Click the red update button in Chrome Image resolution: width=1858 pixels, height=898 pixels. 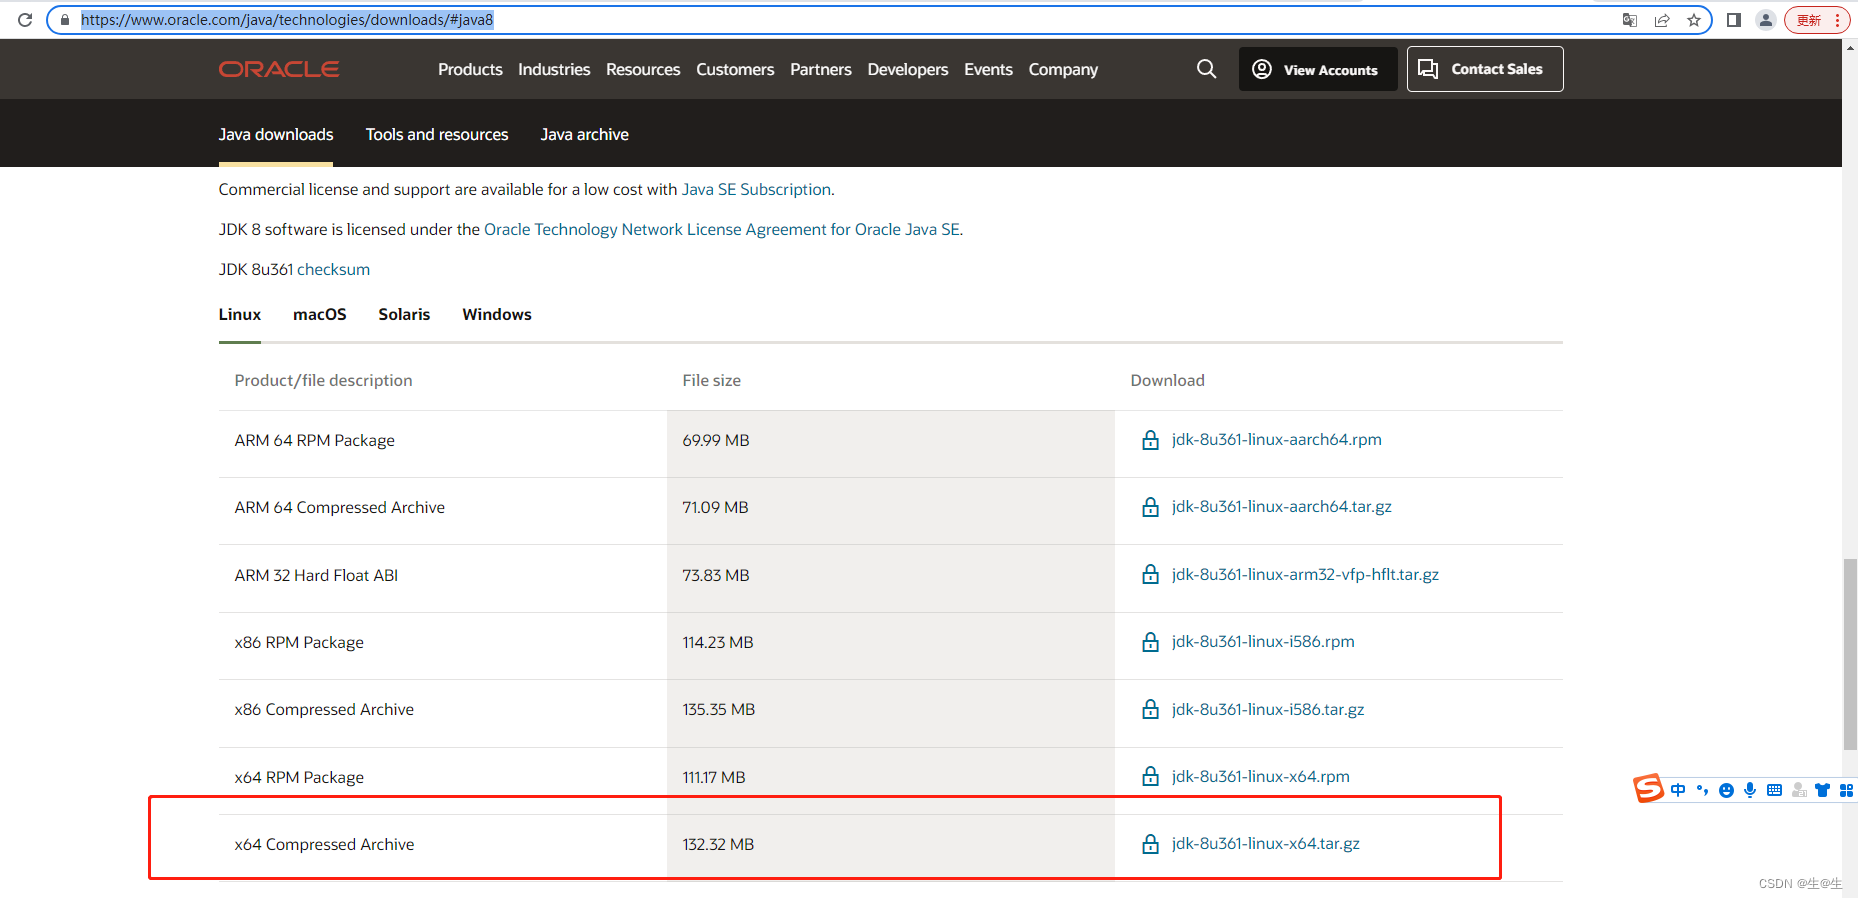(x=1817, y=20)
